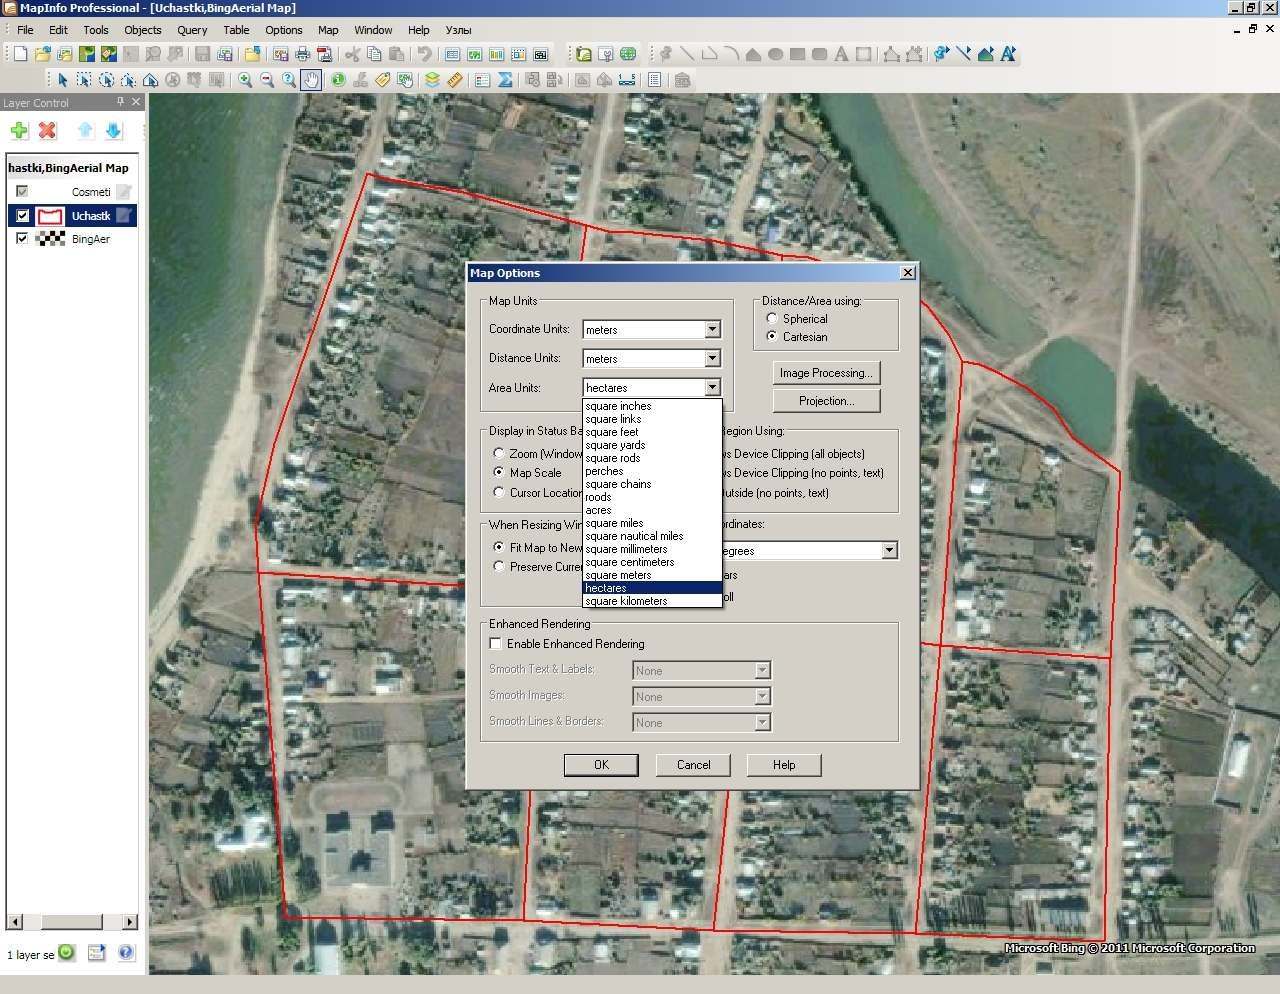Viewport: 1280px width, 994px height.
Task: Expand the Distance Units dropdown
Action: click(712, 358)
